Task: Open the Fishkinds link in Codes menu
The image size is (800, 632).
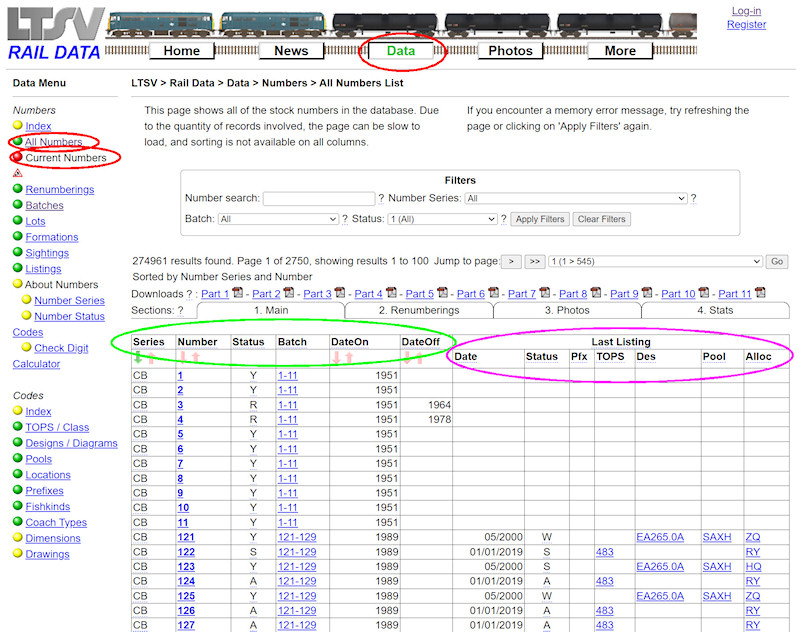Action: point(47,507)
